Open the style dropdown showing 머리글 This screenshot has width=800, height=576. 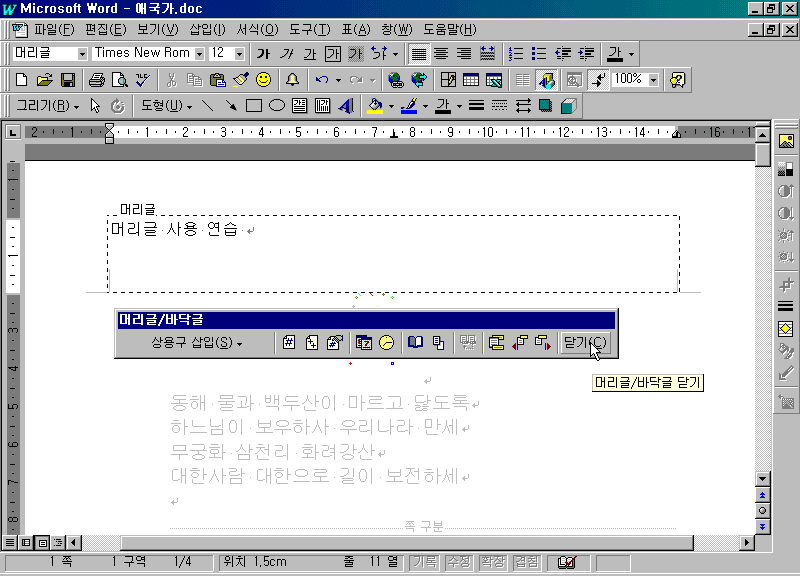tap(82, 54)
